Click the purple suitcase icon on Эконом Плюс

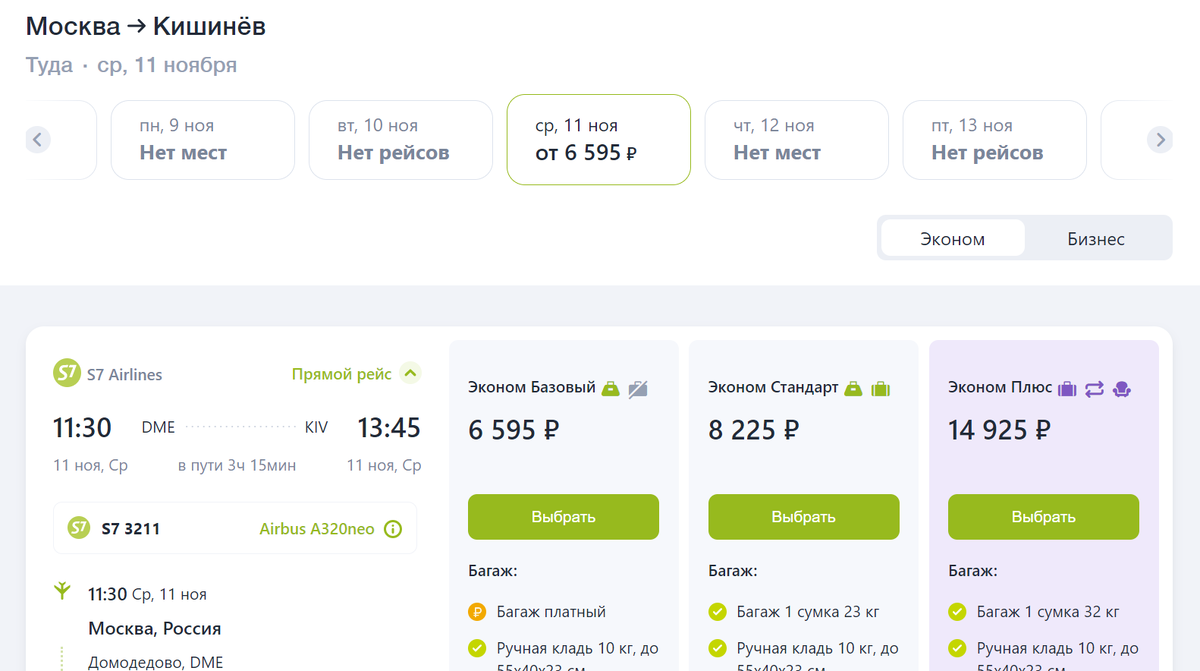(x=1067, y=389)
